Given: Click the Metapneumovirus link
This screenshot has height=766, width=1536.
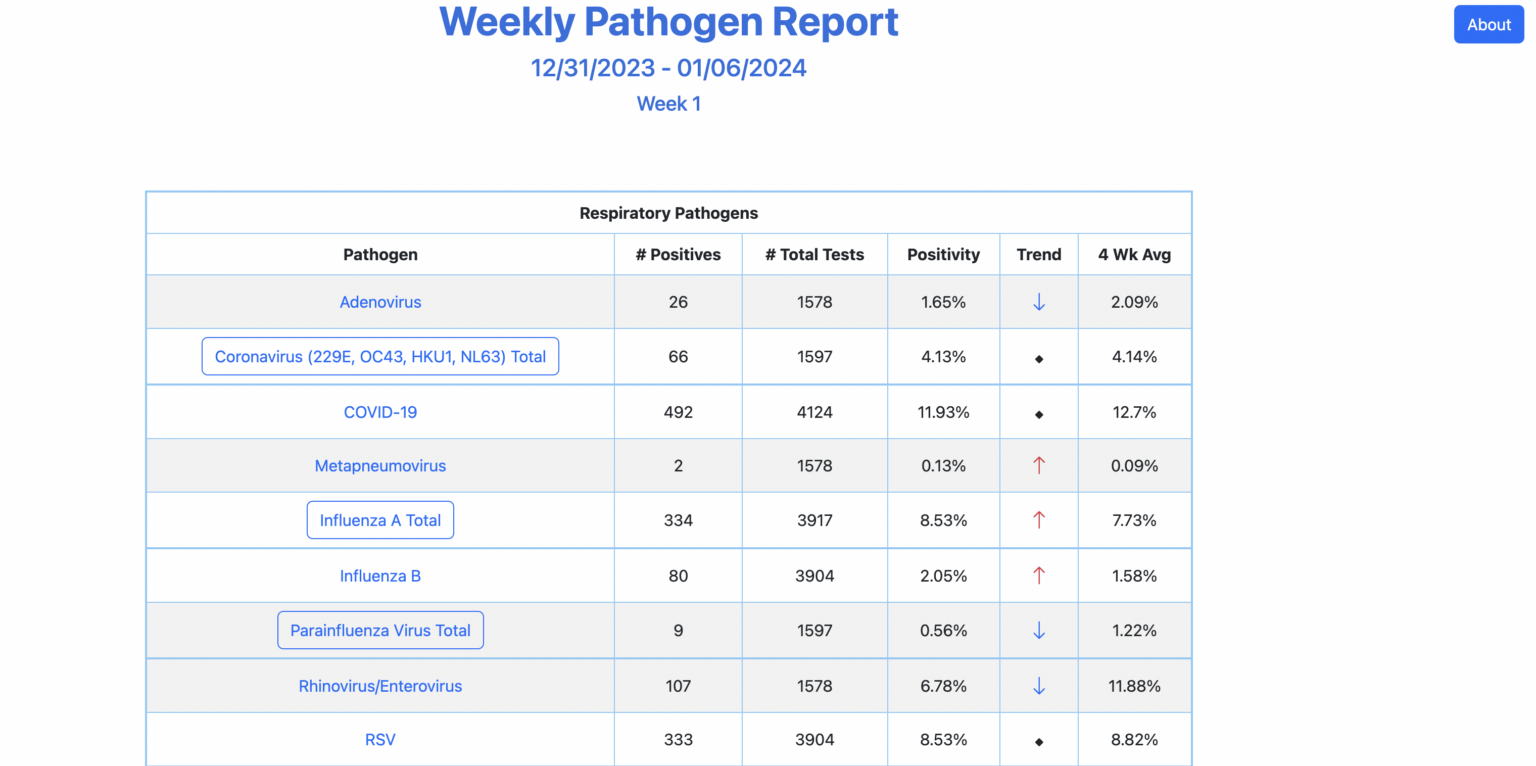Looking at the screenshot, I should pyautogui.click(x=380, y=465).
